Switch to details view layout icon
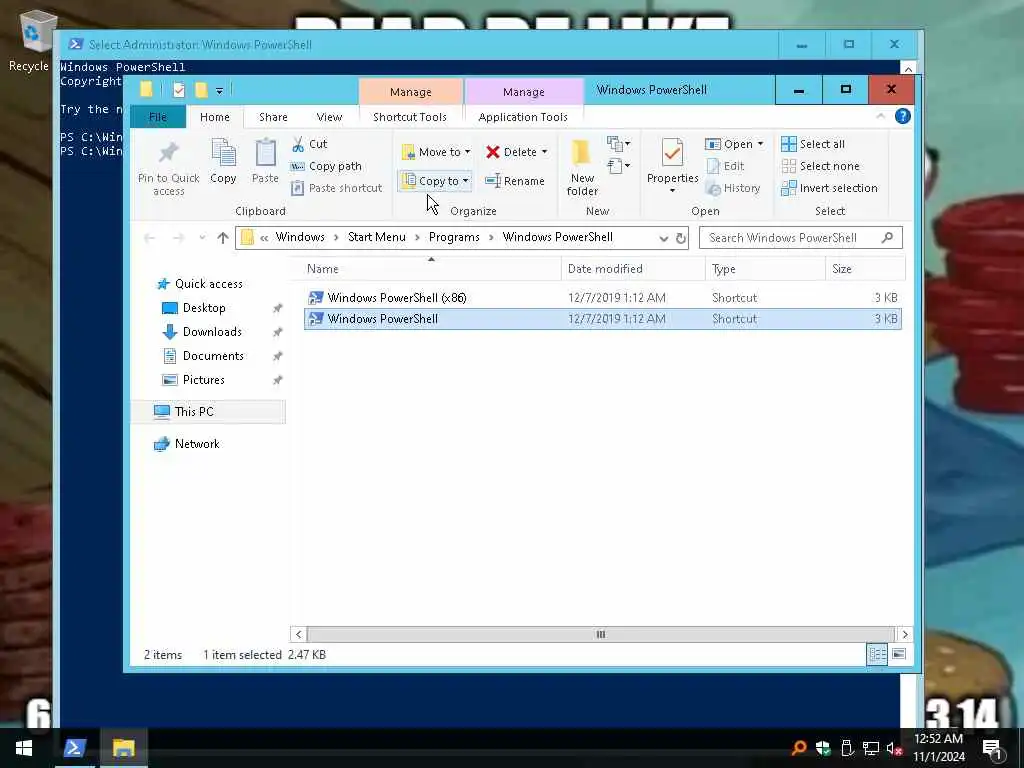Image resolution: width=1024 pixels, height=768 pixels. [x=877, y=654]
